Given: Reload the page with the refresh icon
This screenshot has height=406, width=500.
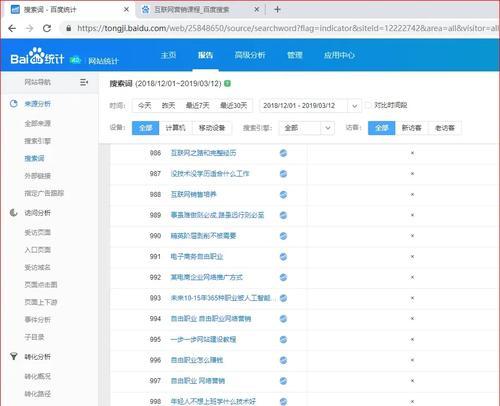Looking at the screenshot, I should pos(47,28).
